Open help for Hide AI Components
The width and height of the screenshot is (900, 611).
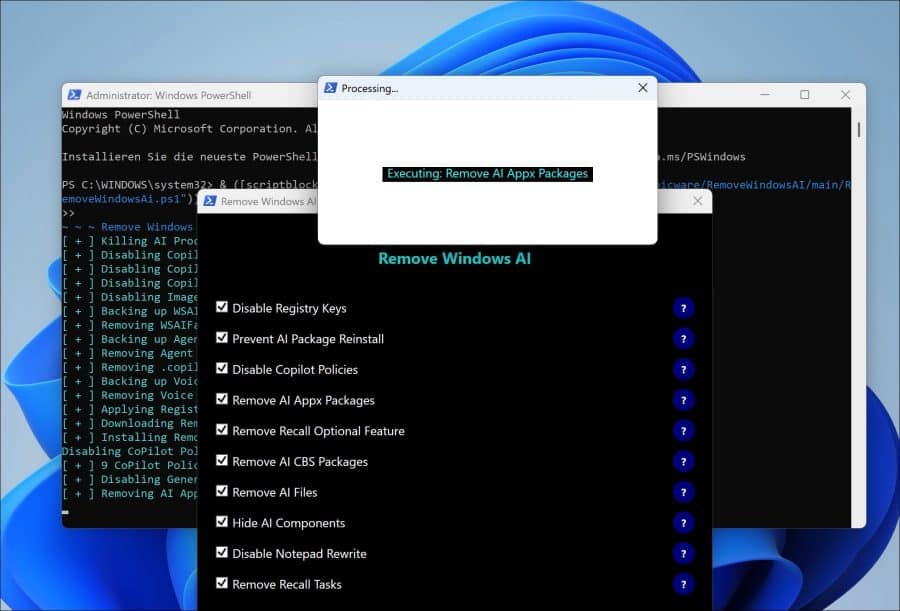683,523
